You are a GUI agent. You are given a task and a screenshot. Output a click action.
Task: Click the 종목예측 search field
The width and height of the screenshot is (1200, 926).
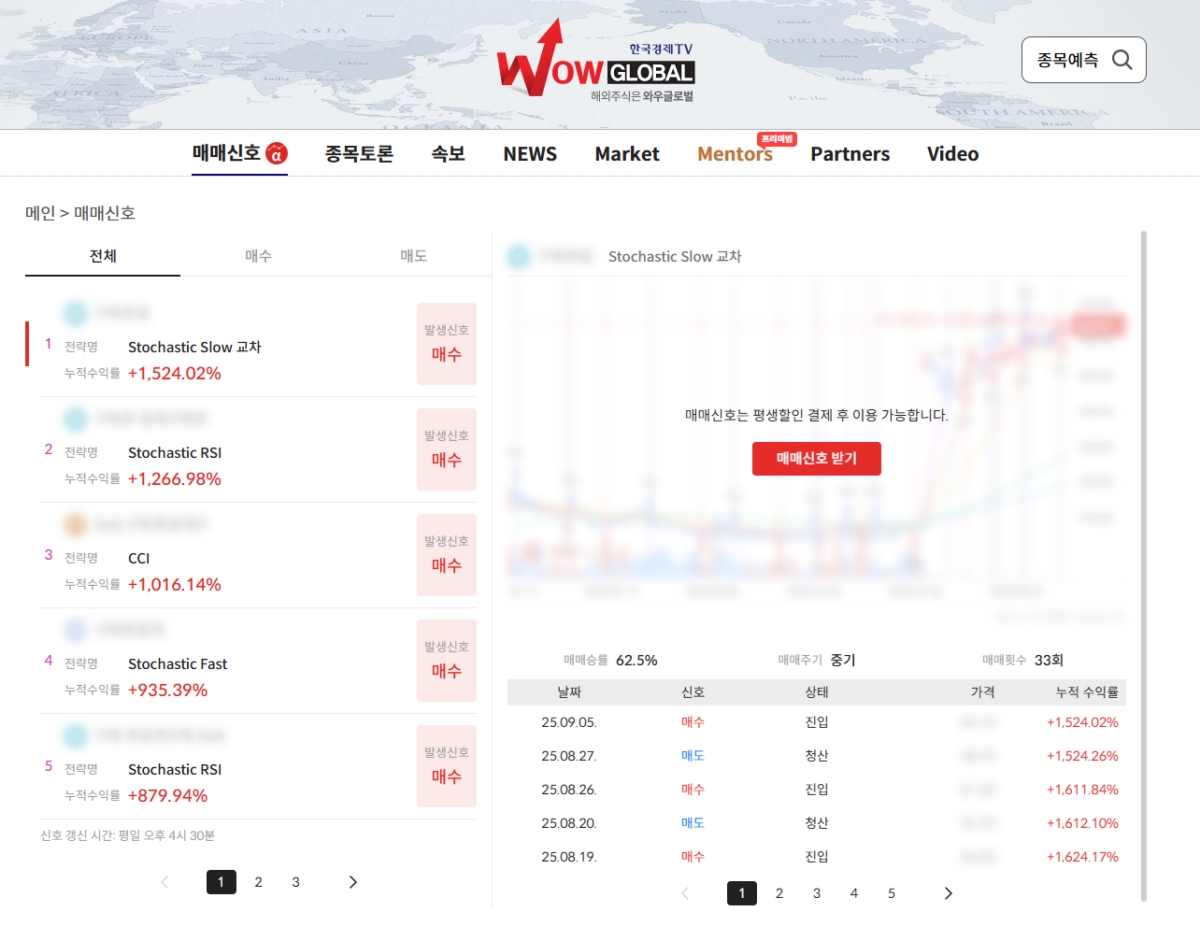tap(1068, 60)
